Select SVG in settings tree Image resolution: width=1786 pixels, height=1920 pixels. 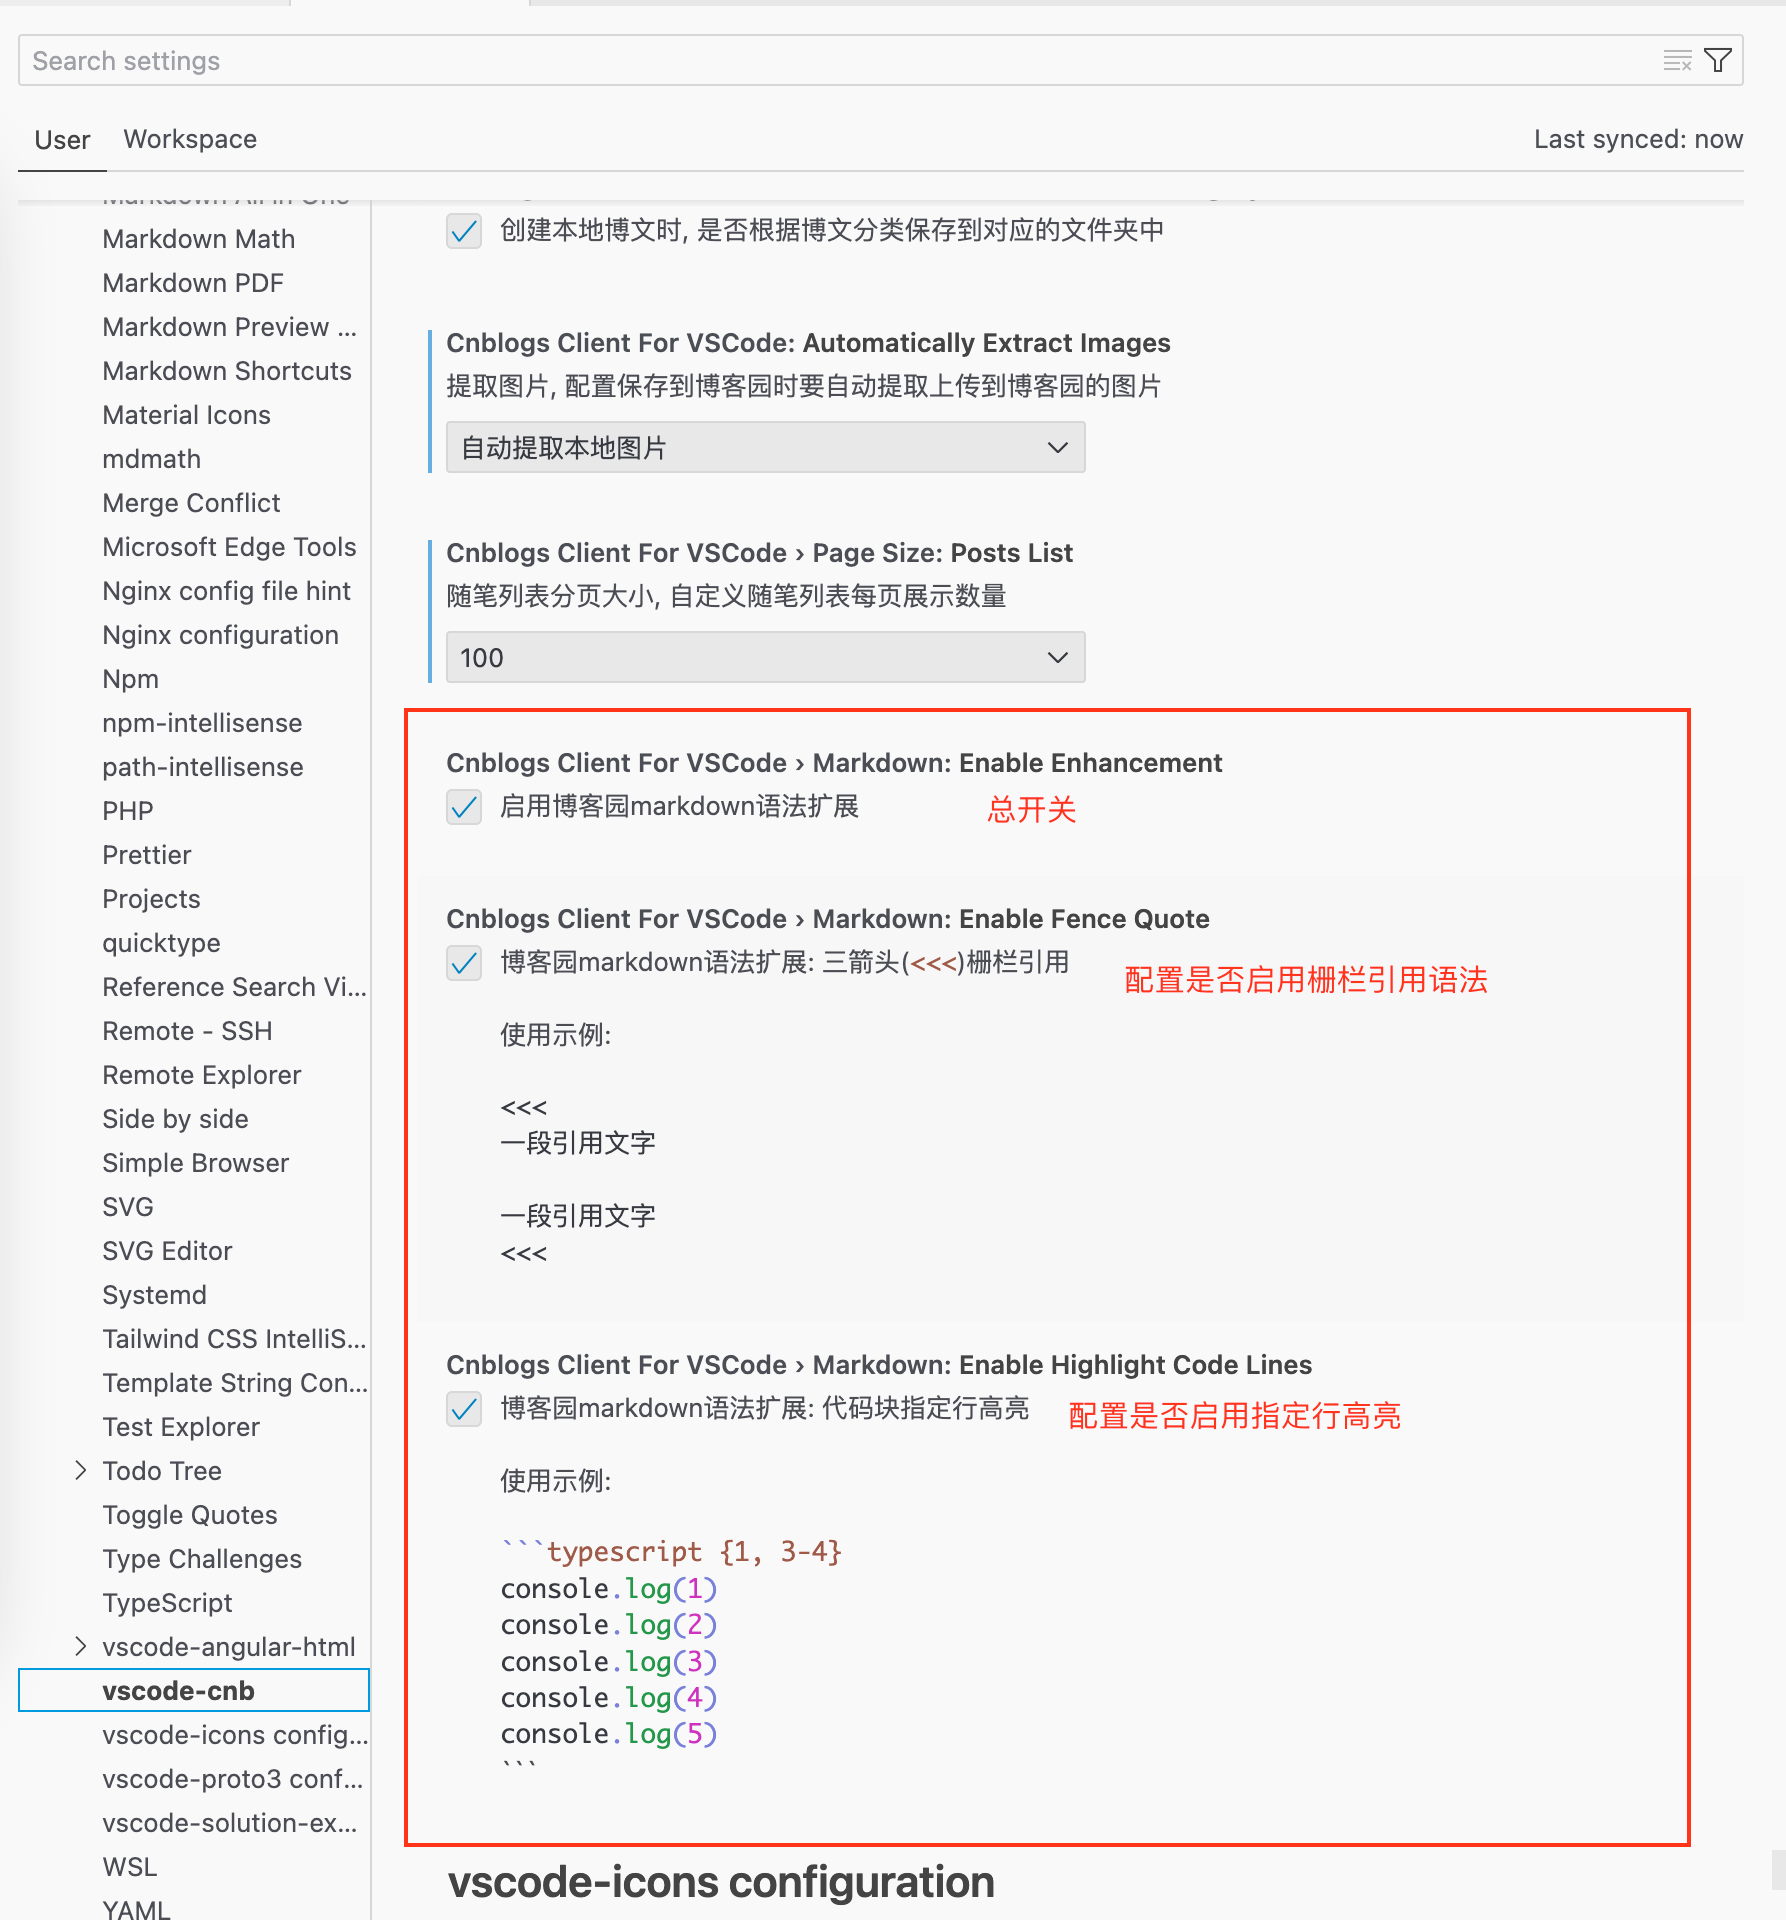128,1207
